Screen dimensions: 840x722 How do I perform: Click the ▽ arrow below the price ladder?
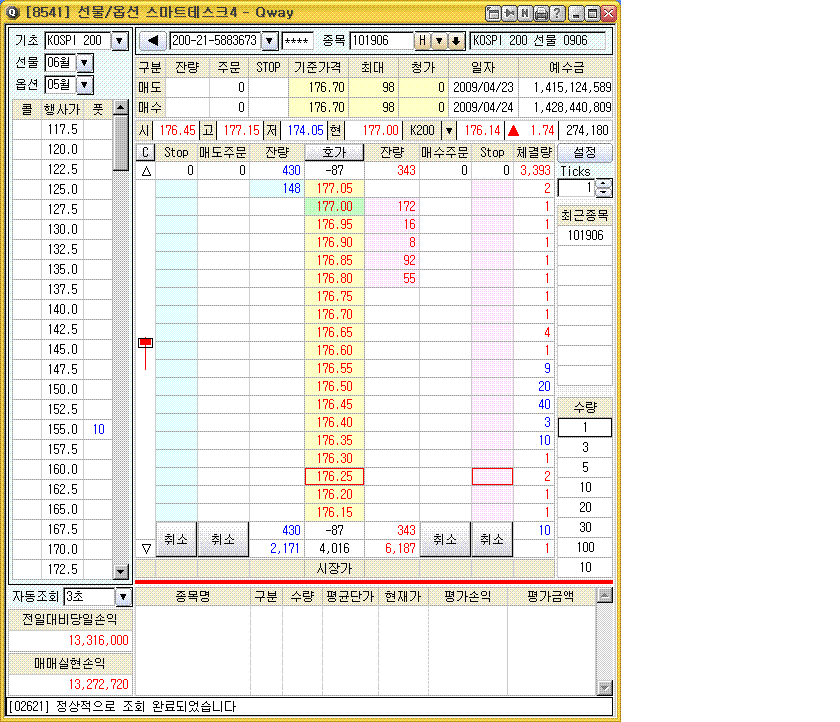[146, 548]
